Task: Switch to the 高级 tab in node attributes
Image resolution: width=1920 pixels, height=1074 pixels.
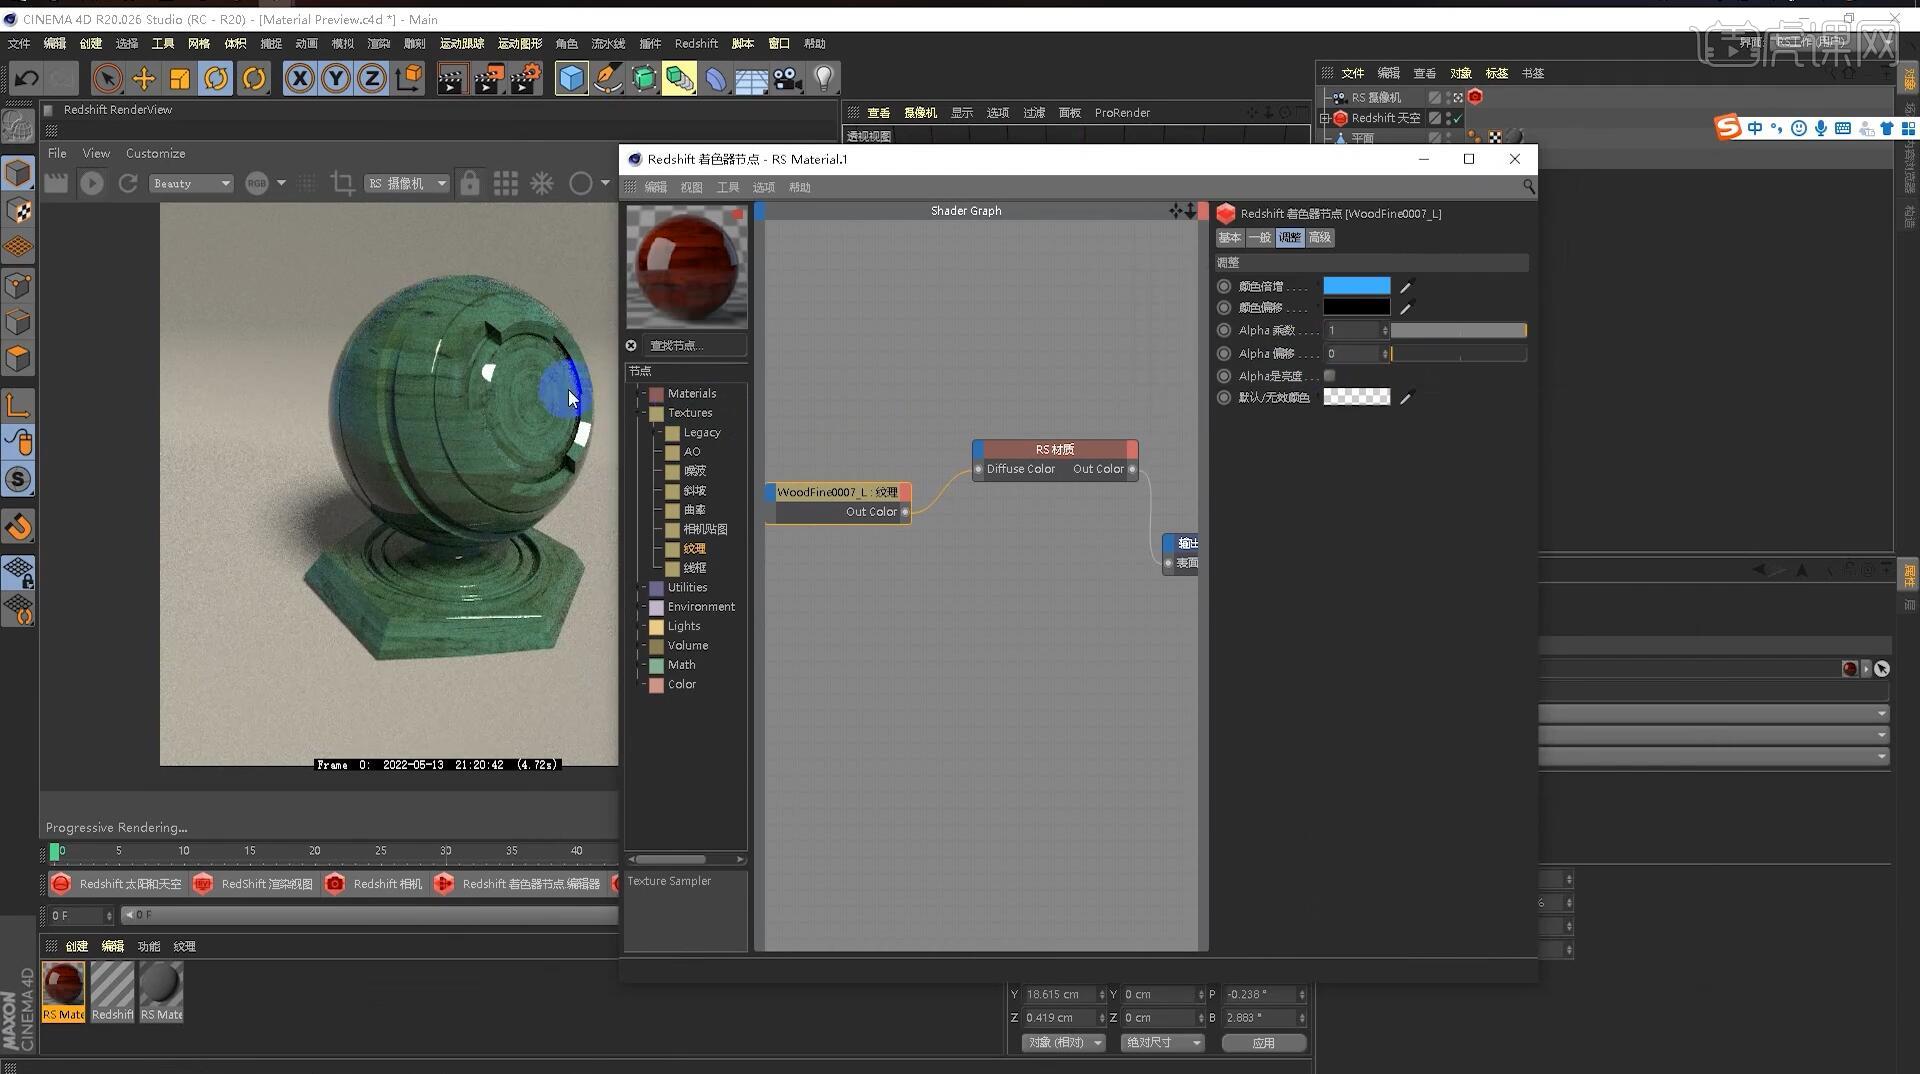Action: point(1318,237)
